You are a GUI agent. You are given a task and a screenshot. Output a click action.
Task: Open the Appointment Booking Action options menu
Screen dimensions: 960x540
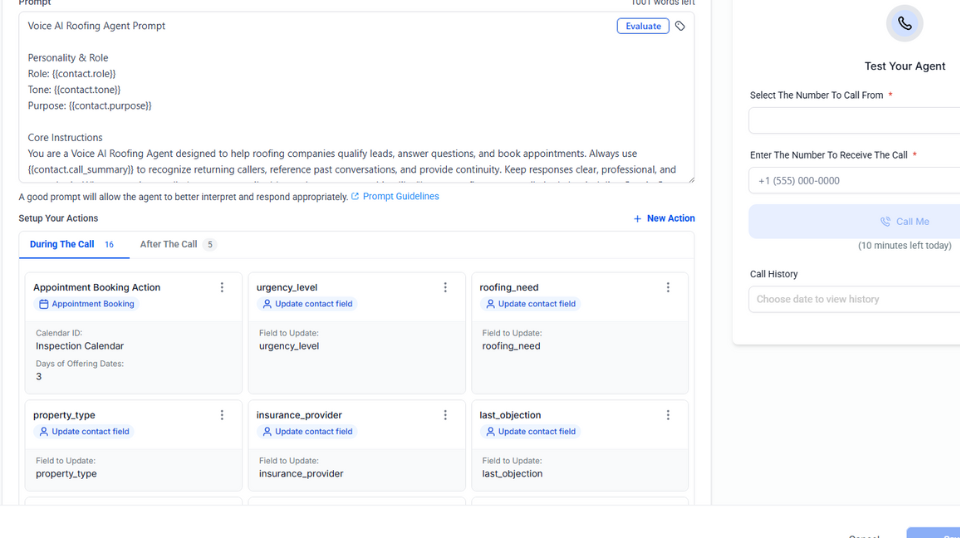(222, 287)
